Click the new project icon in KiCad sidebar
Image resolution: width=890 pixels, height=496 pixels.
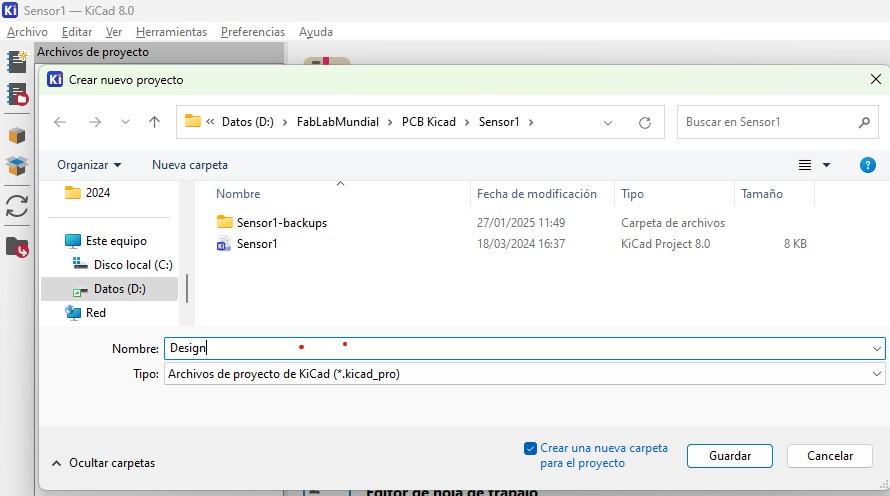(x=16, y=62)
